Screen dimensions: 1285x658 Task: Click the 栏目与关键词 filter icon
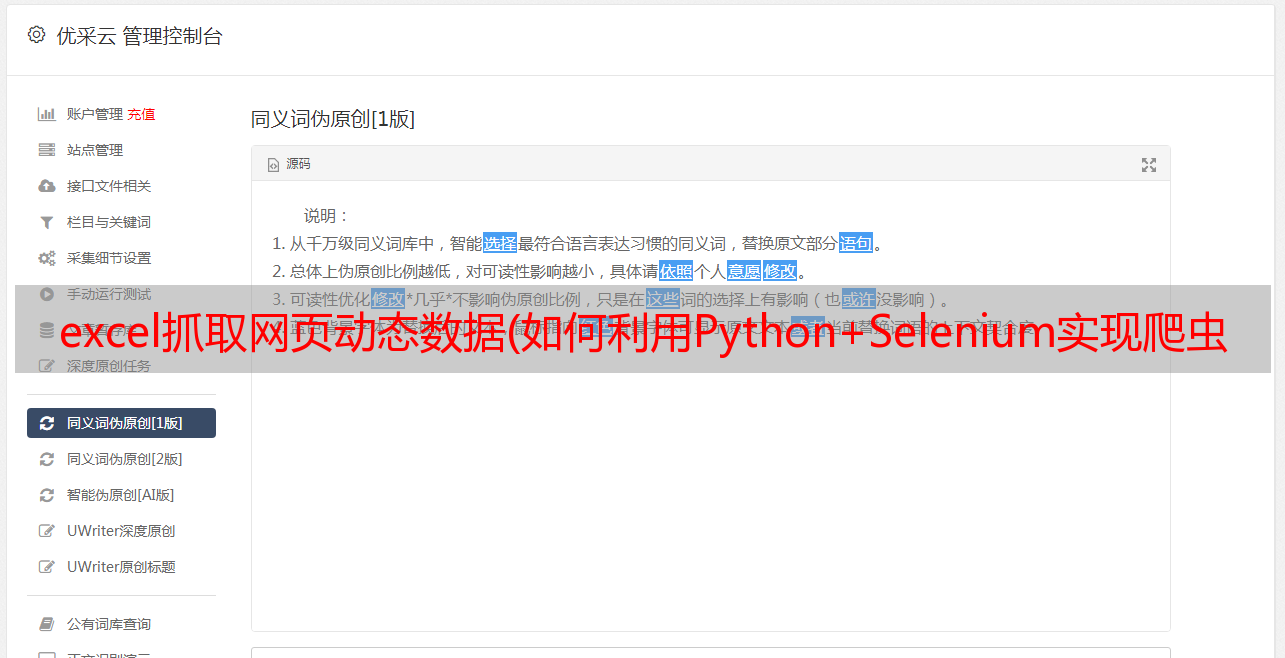[x=46, y=222]
